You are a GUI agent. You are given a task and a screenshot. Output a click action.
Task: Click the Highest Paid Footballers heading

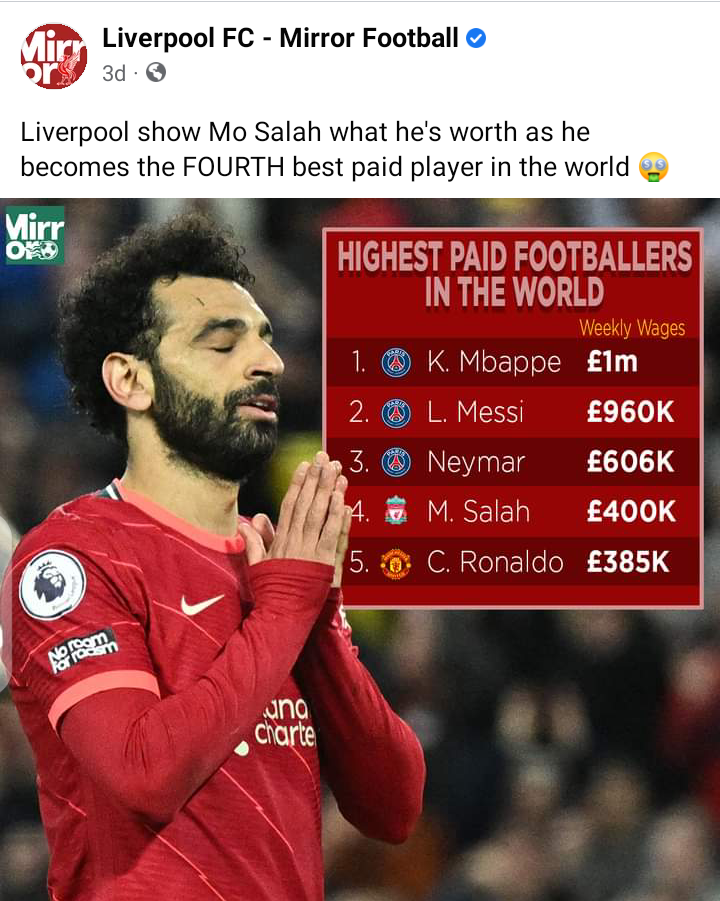(x=515, y=274)
